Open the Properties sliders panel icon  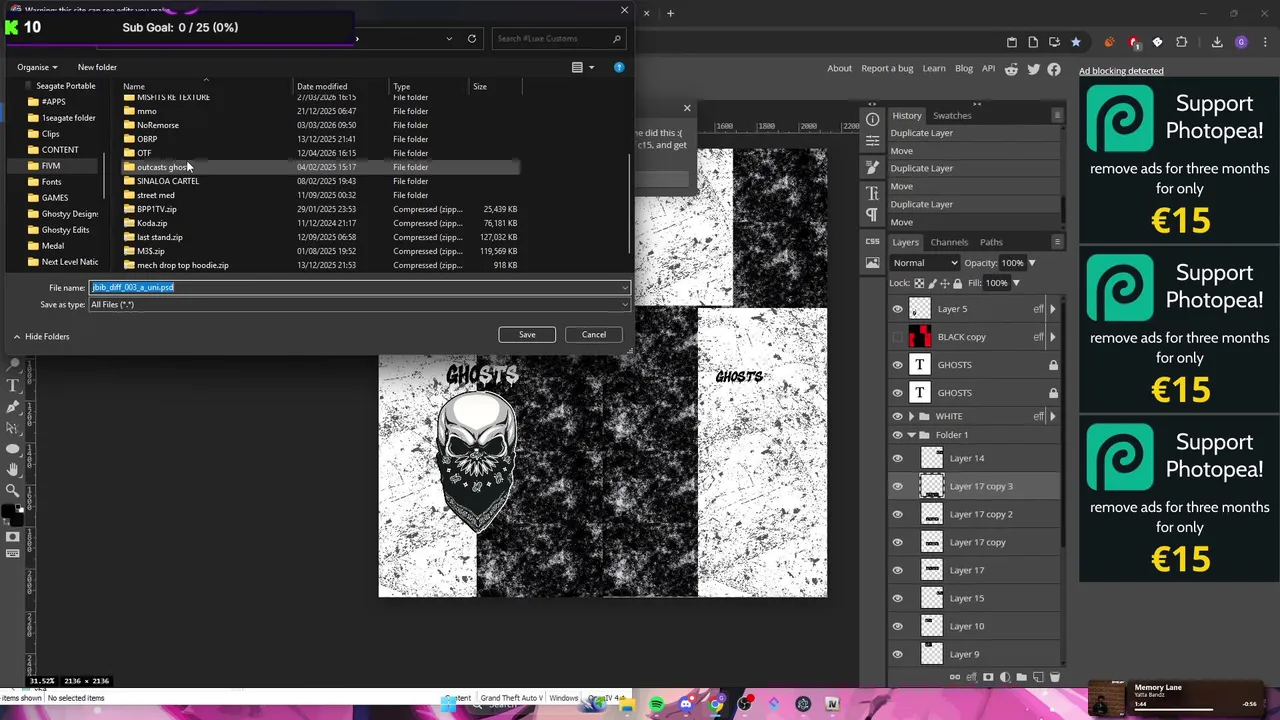pyautogui.click(x=872, y=141)
